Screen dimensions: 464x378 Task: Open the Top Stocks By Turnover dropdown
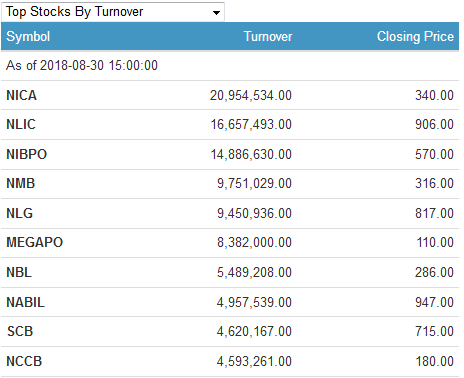[x=113, y=12]
